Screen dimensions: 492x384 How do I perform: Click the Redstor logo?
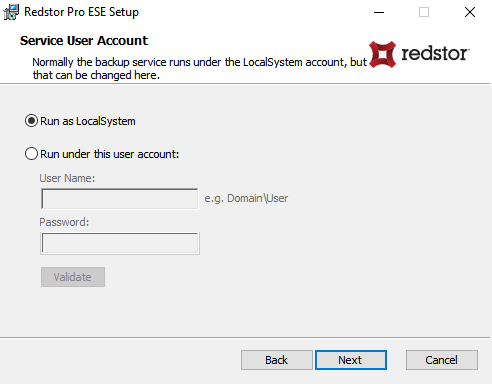[419, 54]
